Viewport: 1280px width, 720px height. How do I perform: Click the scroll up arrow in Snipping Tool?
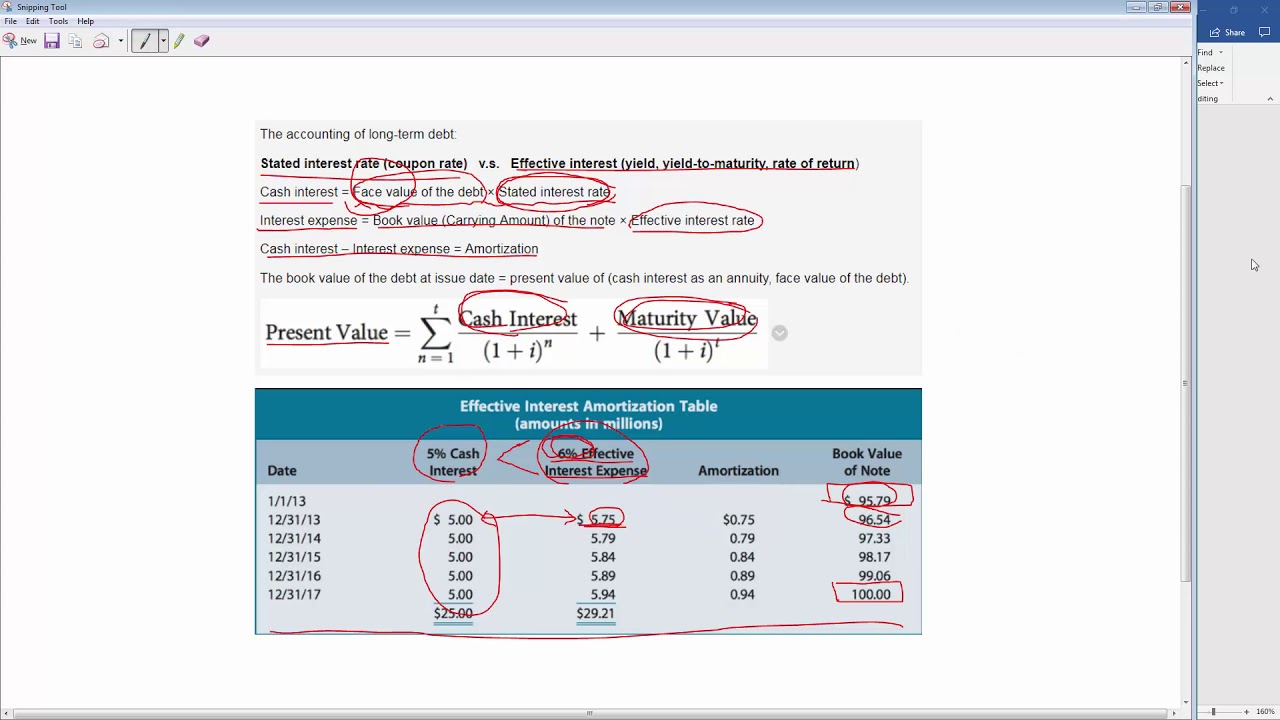(x=1186, y=63)
